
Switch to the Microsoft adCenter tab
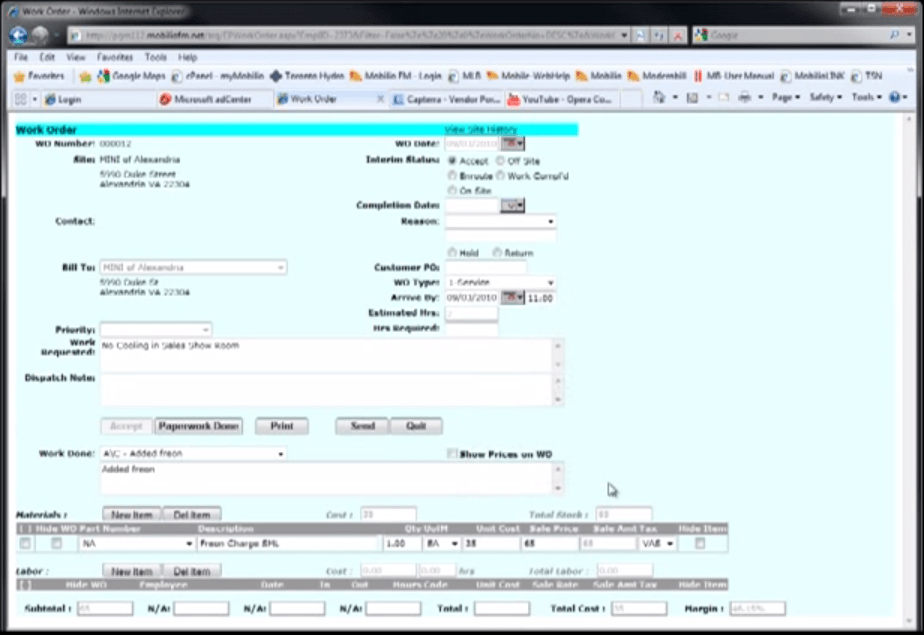215,100
